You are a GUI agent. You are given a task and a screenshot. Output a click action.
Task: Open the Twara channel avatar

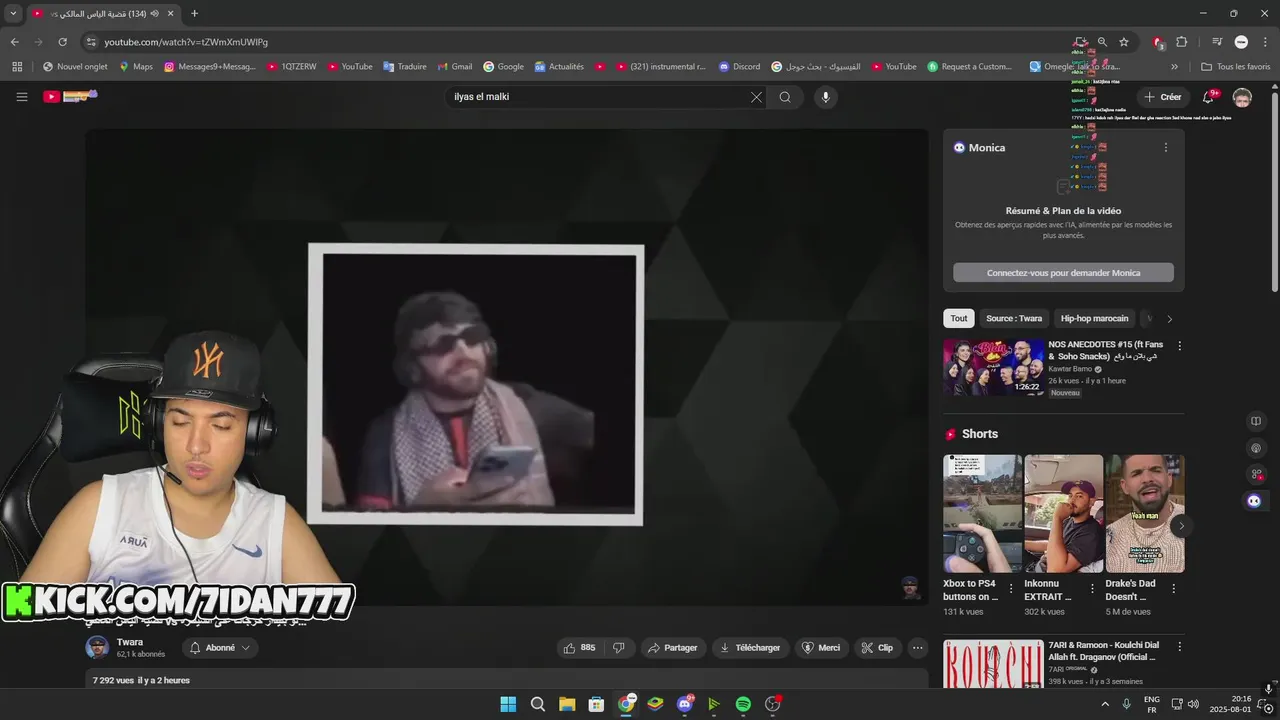(97, 647)
